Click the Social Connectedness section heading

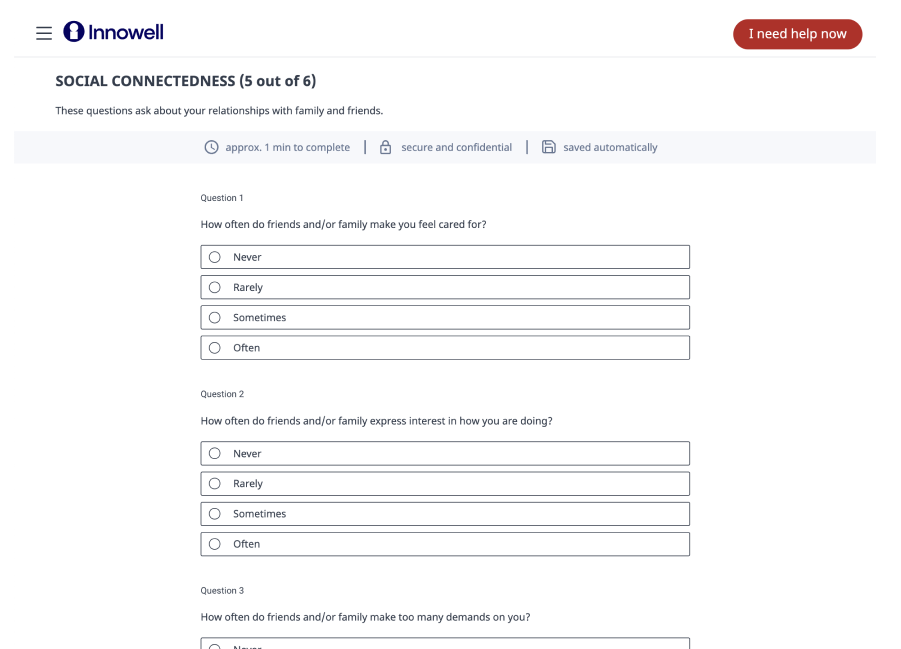186,81
